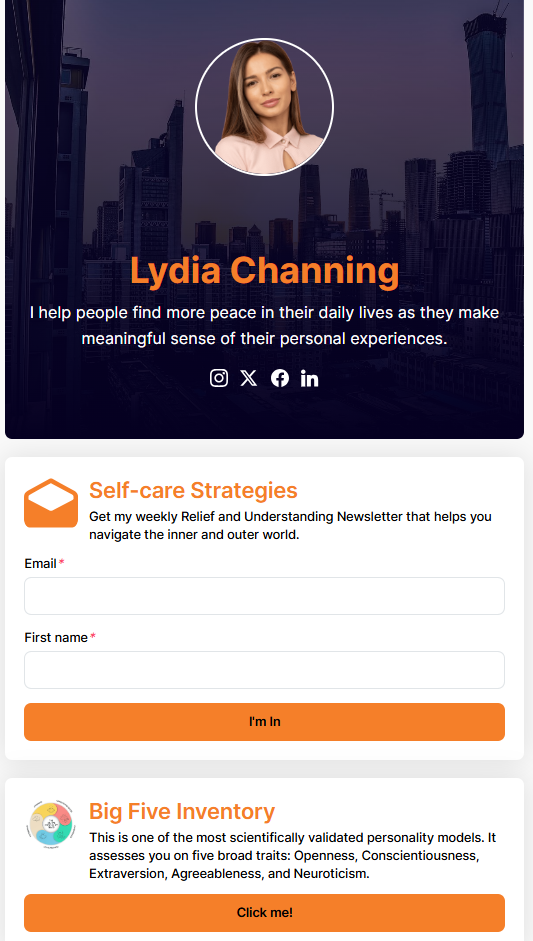
Task: Focus the Email input field
Action: tap(264, 596)
